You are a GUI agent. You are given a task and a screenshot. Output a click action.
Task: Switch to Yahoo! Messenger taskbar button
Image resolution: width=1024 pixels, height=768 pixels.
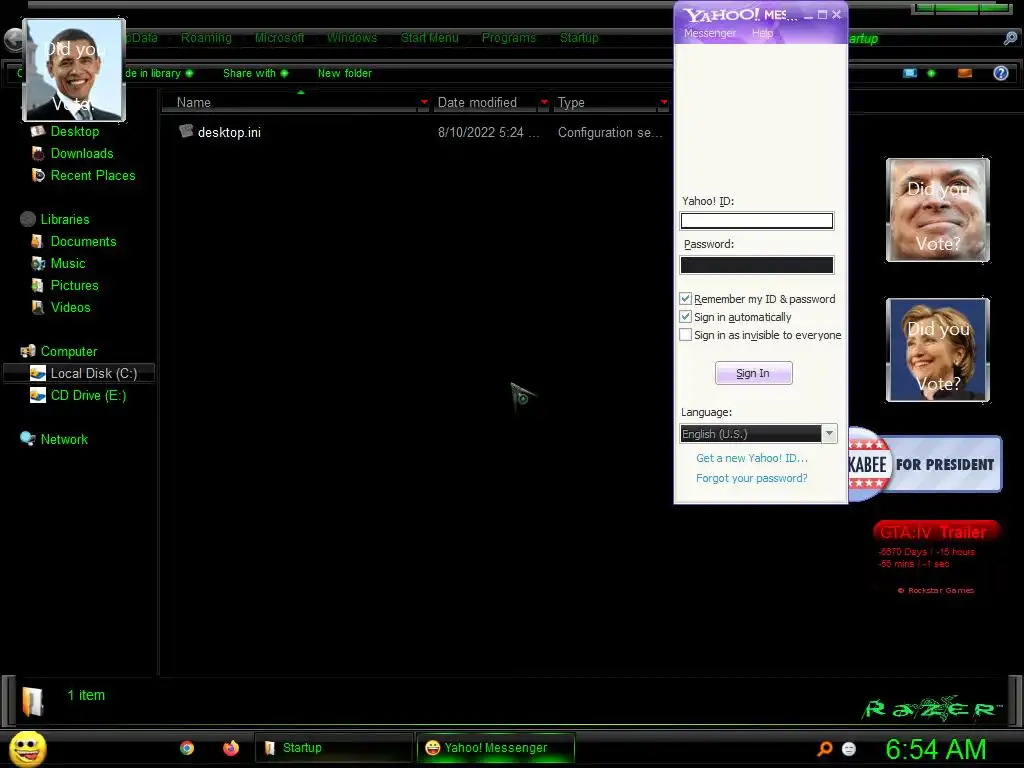496,748
